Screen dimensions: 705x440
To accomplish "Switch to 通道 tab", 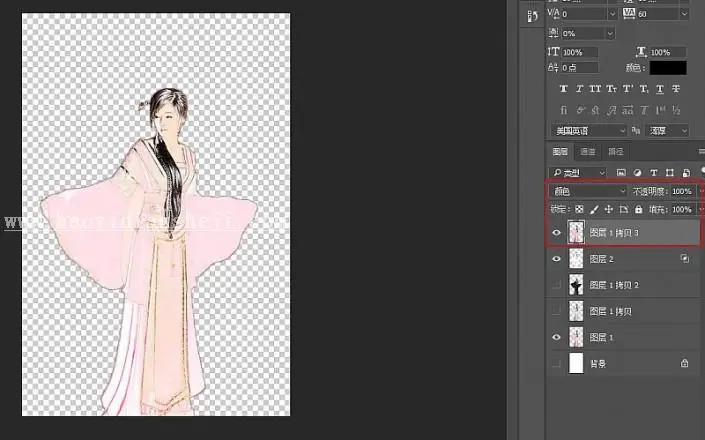I will point(588,152).
